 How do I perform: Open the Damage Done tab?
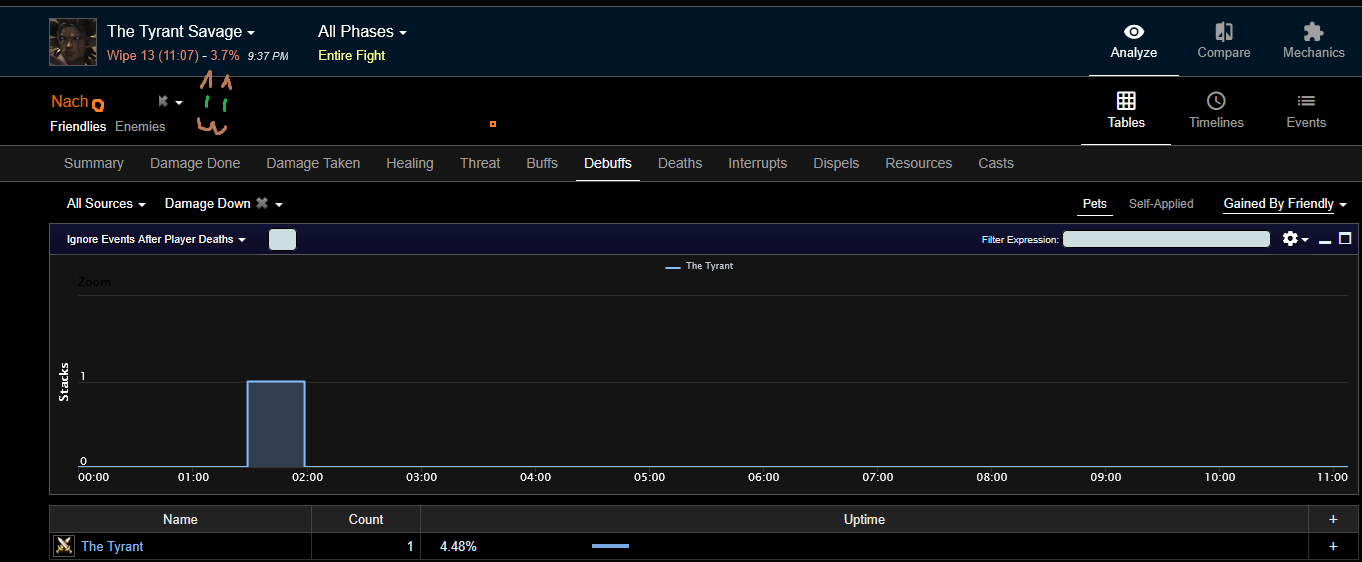click(195, 163)
